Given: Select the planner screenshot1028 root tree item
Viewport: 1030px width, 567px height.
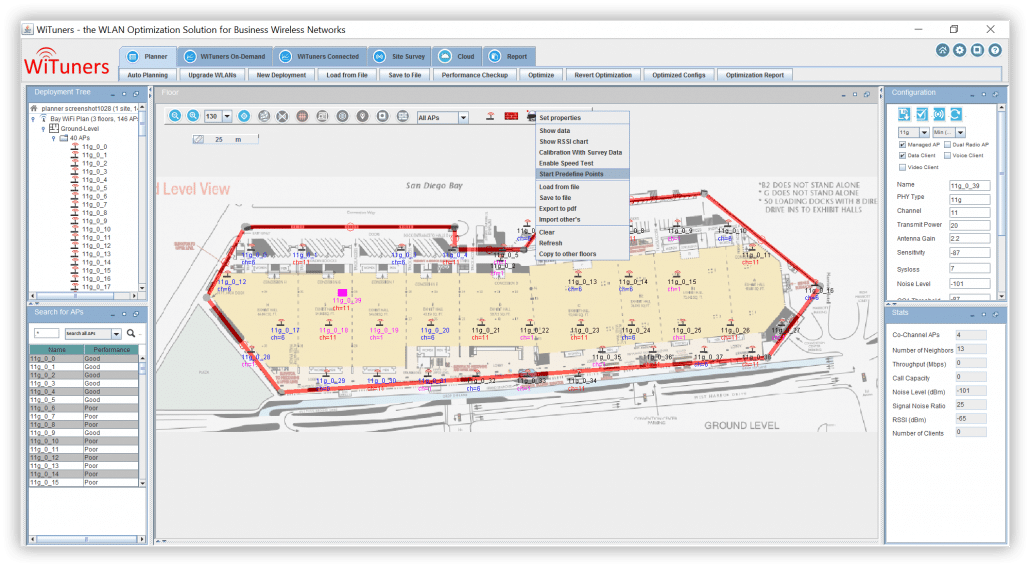Looking at the screenshot, I should pos(89,108).
